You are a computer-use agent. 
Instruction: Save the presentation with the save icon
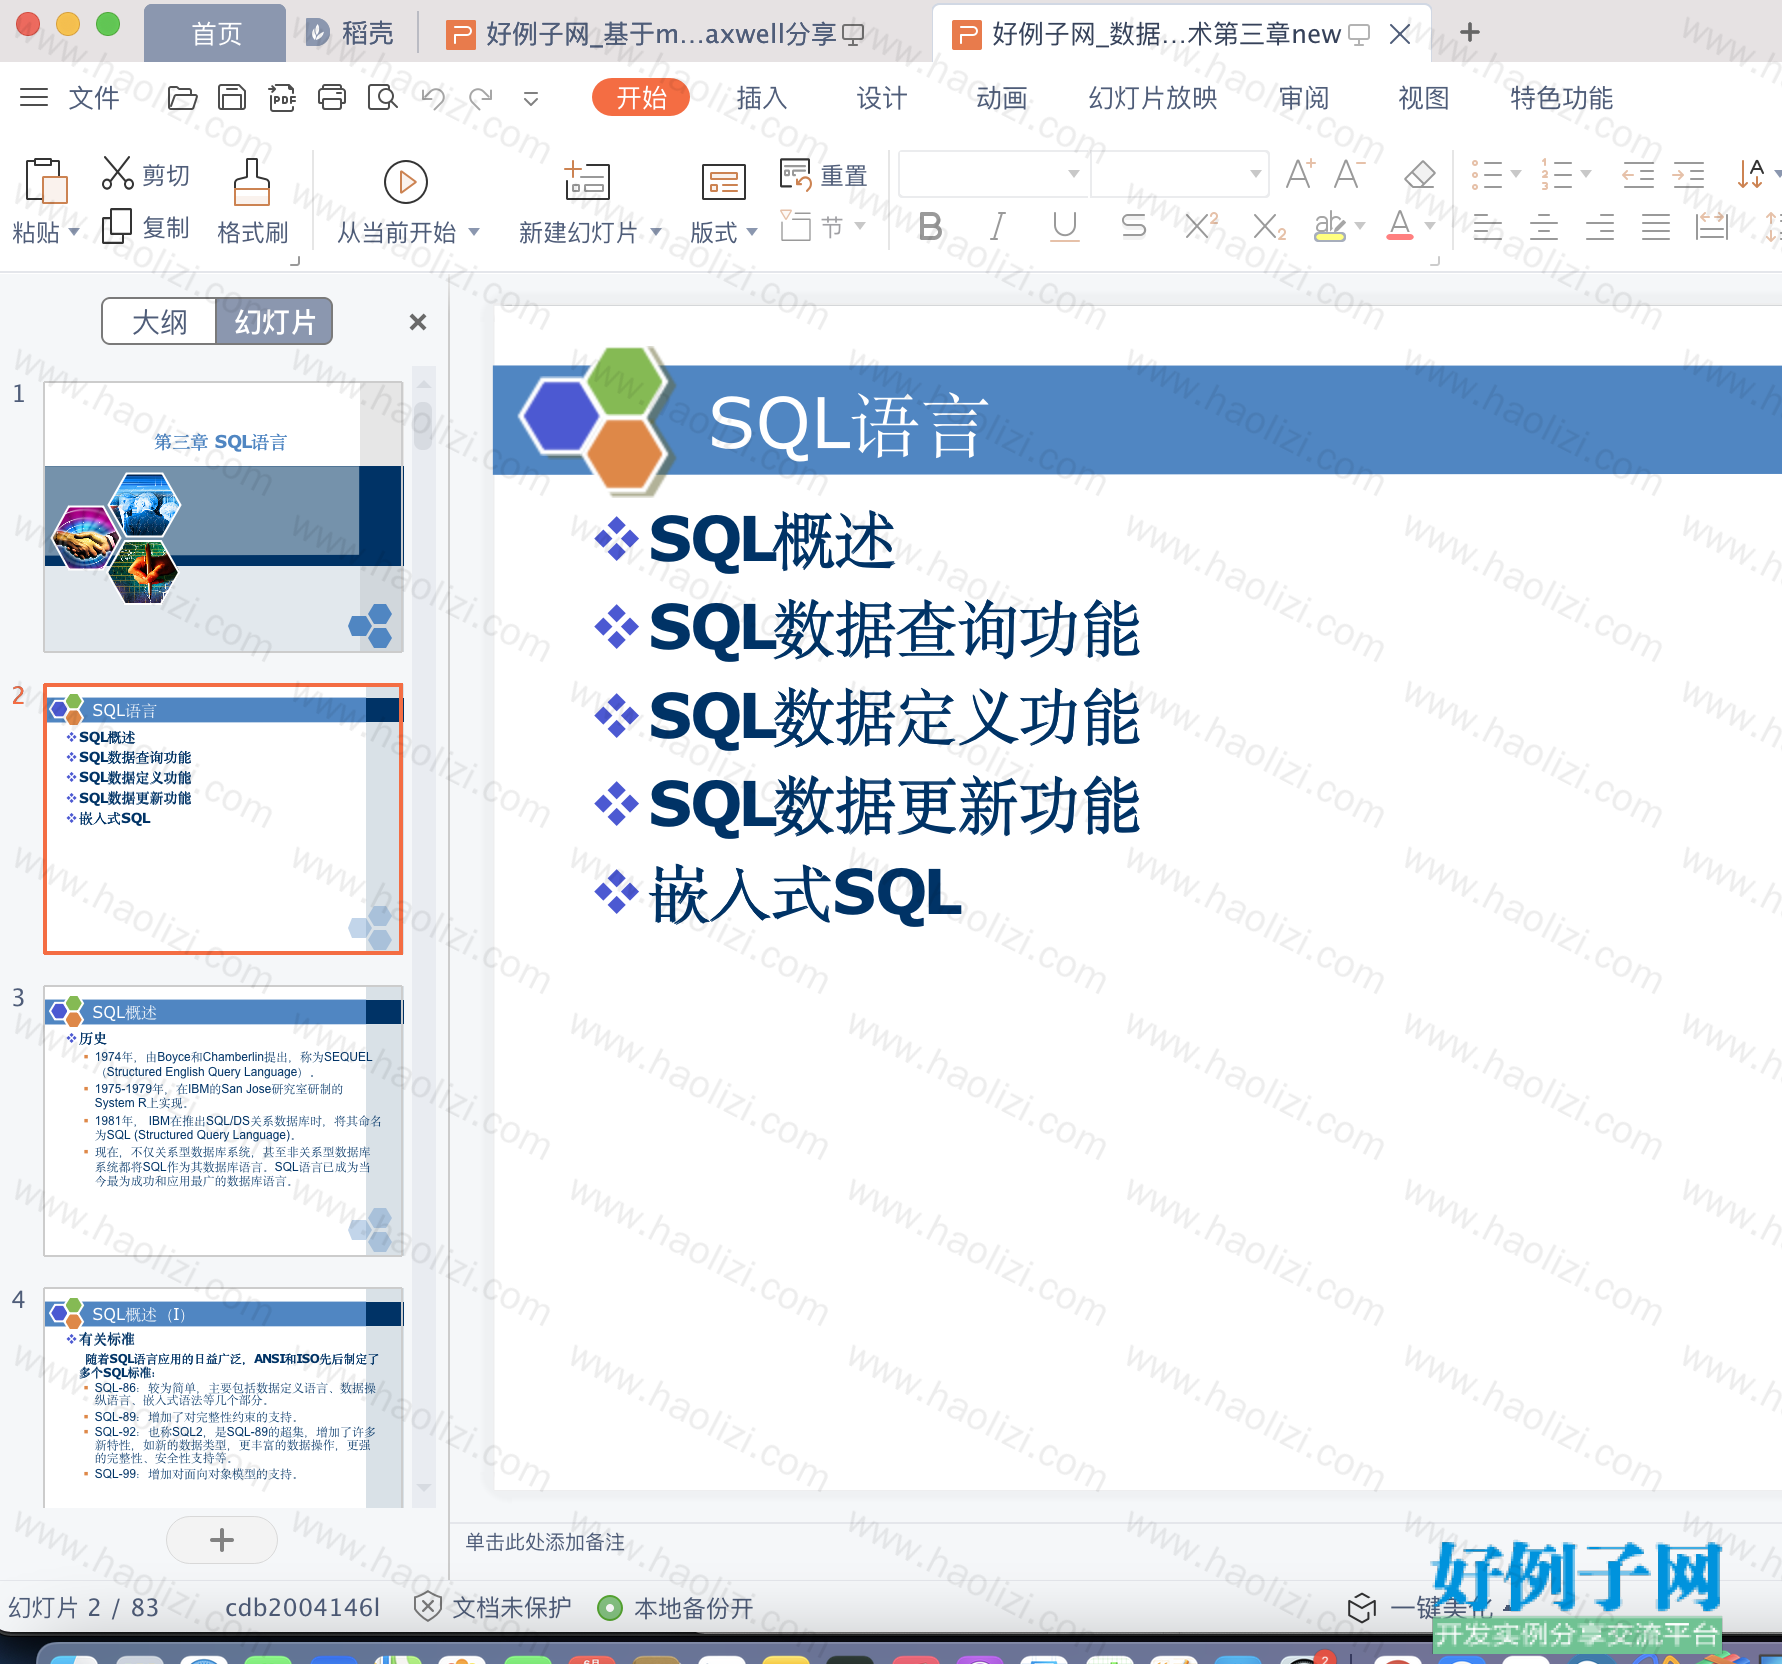(232, 97)
